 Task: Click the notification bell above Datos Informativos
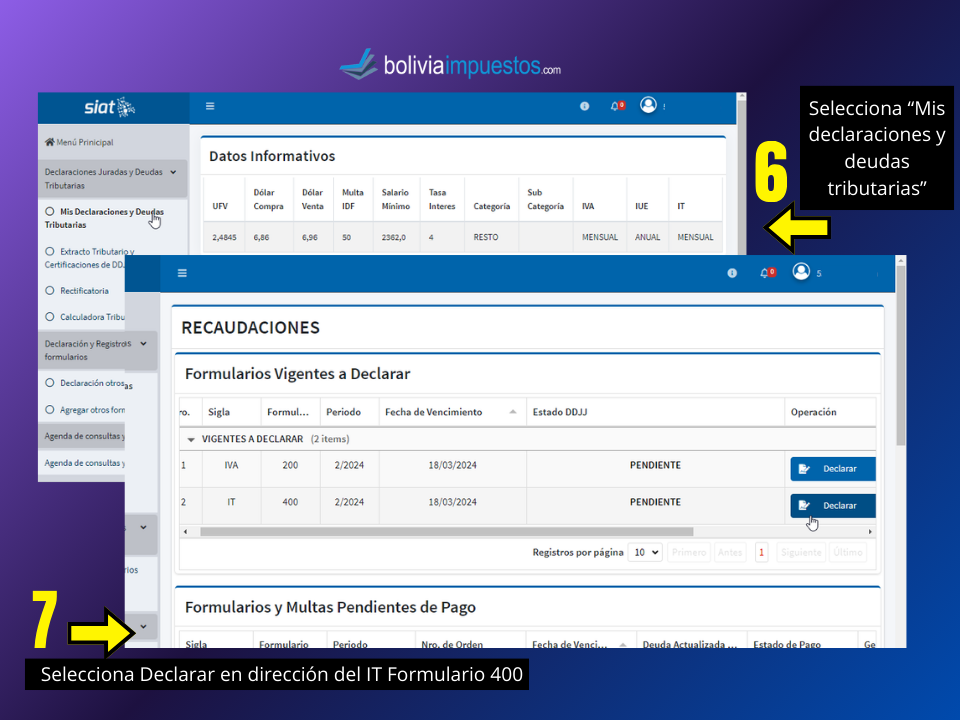click(616, 106)
